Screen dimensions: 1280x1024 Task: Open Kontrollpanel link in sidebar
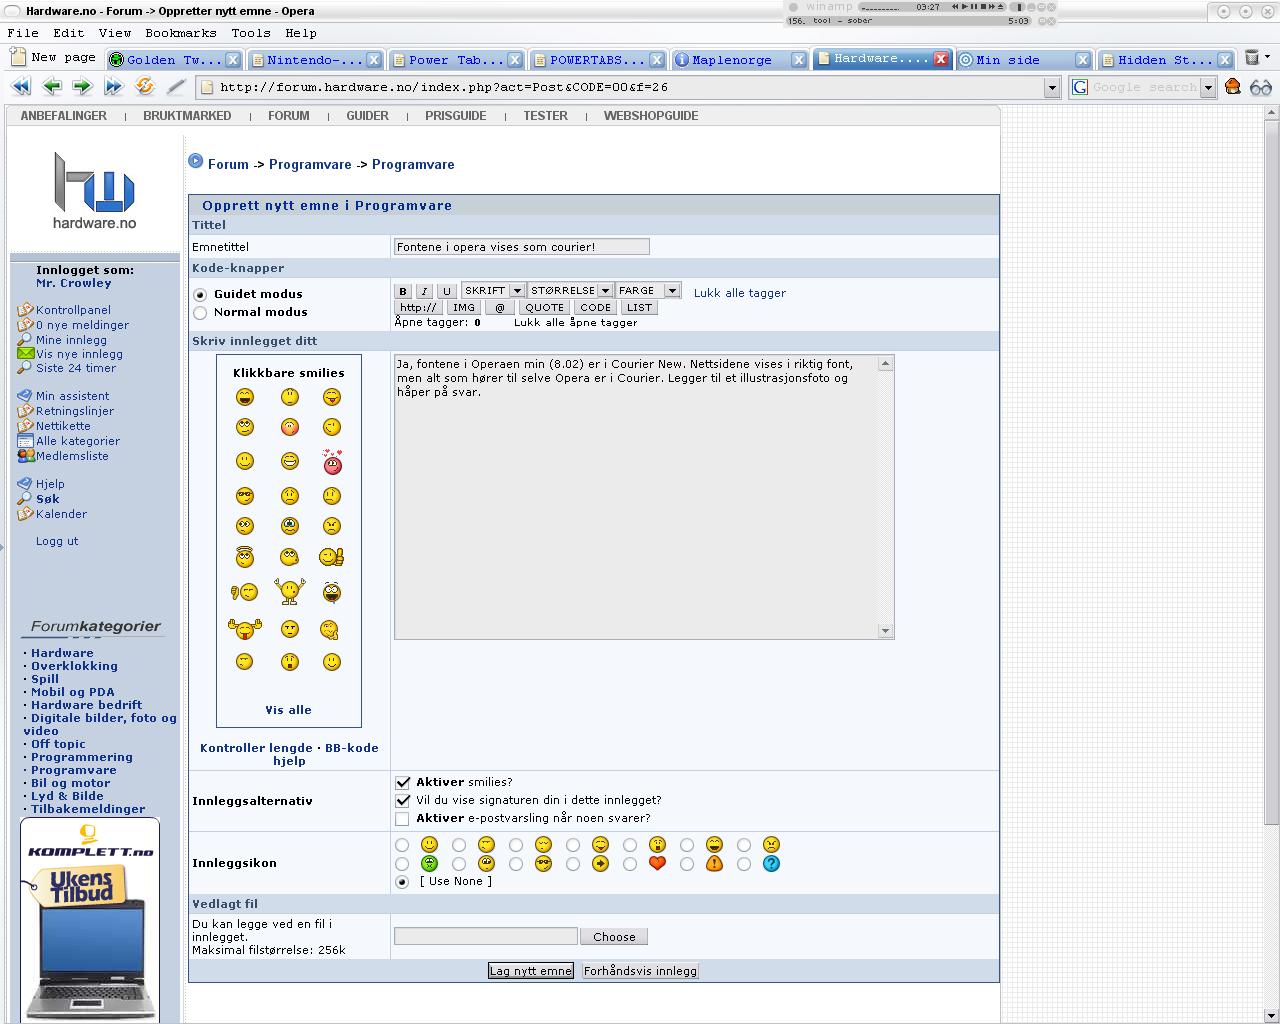73,310
